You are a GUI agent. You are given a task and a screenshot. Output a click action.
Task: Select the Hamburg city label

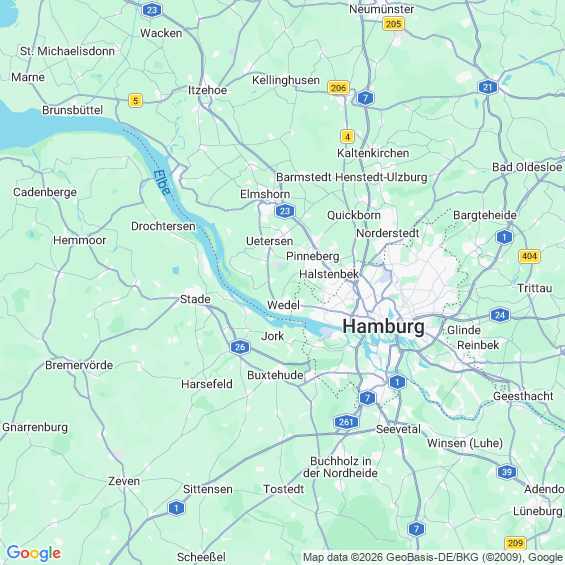pyautogui.click(x=383, y=326)
